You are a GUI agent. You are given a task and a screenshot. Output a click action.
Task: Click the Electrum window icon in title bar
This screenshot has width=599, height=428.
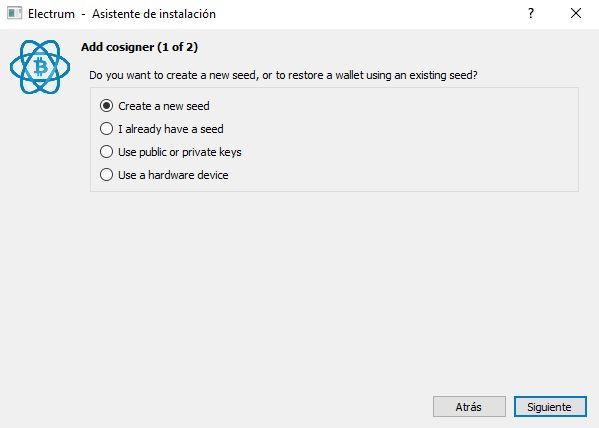click(x=15, y=13)
